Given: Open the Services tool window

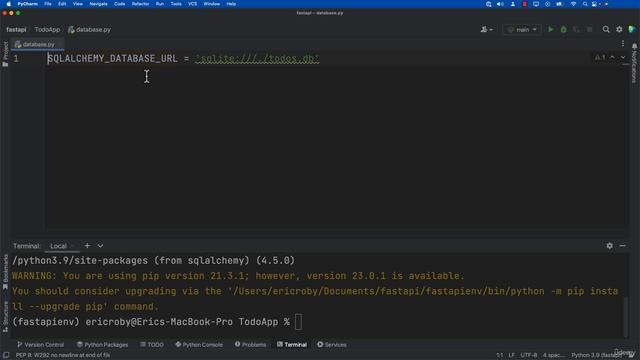Looking at the screenshot, I should click(x=332, y=344).
